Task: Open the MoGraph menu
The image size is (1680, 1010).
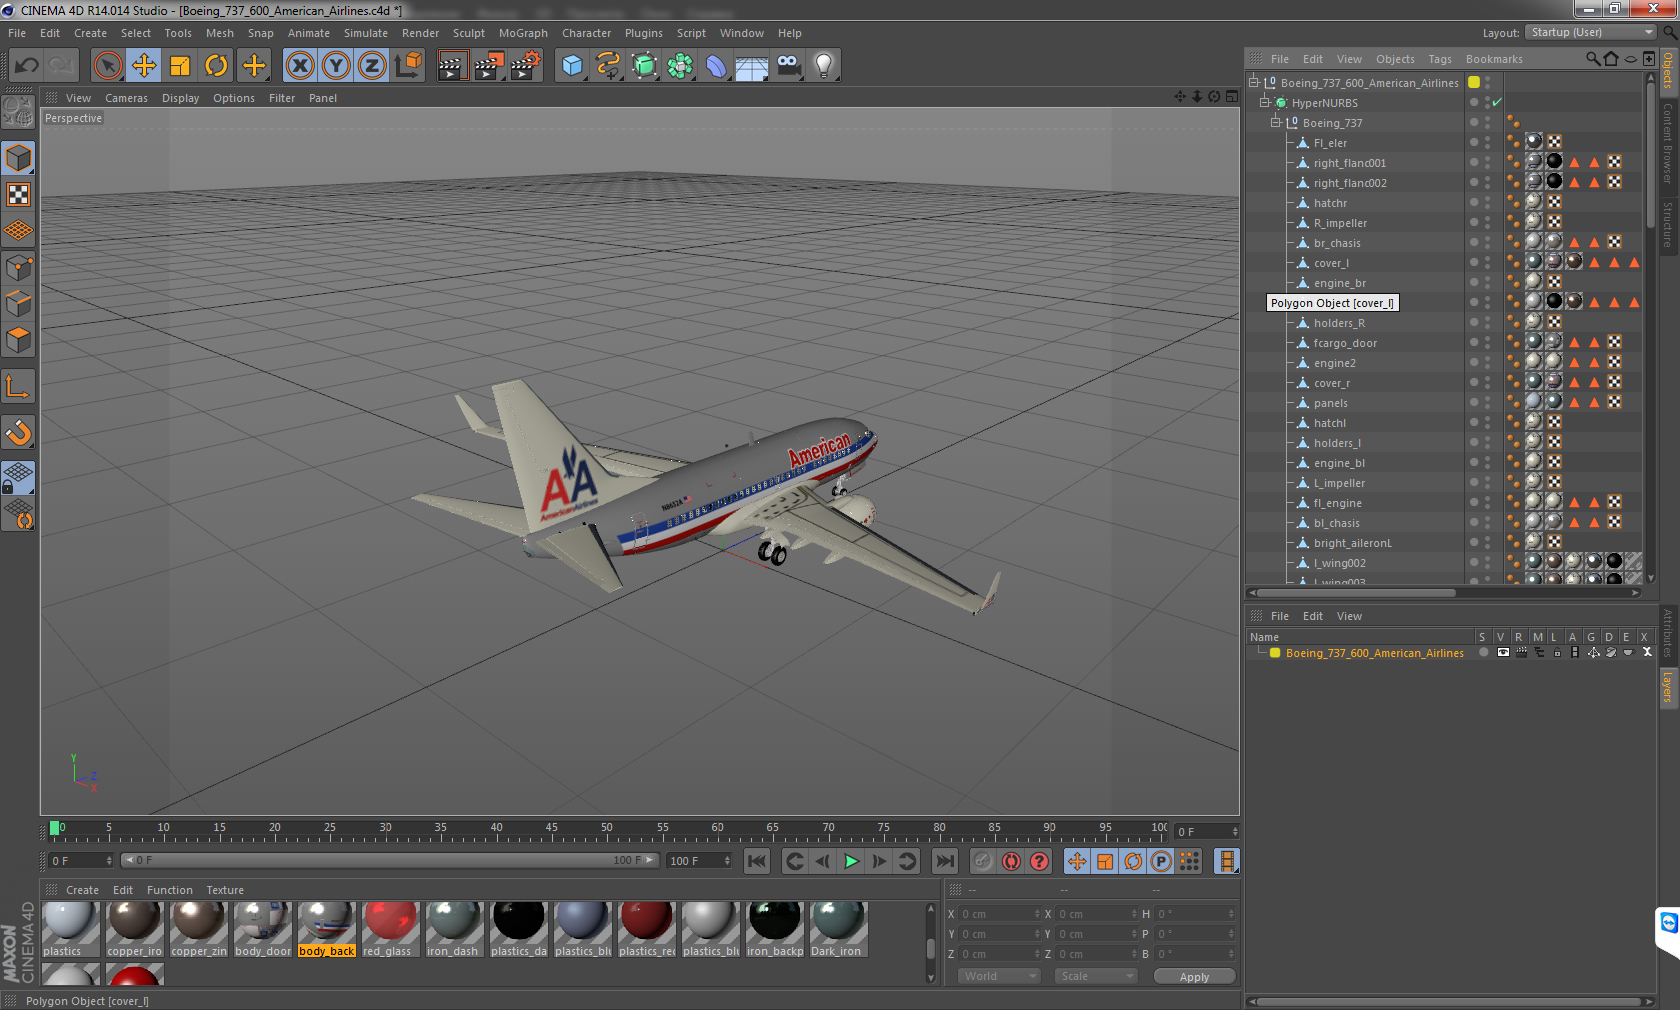Action: 523,33
